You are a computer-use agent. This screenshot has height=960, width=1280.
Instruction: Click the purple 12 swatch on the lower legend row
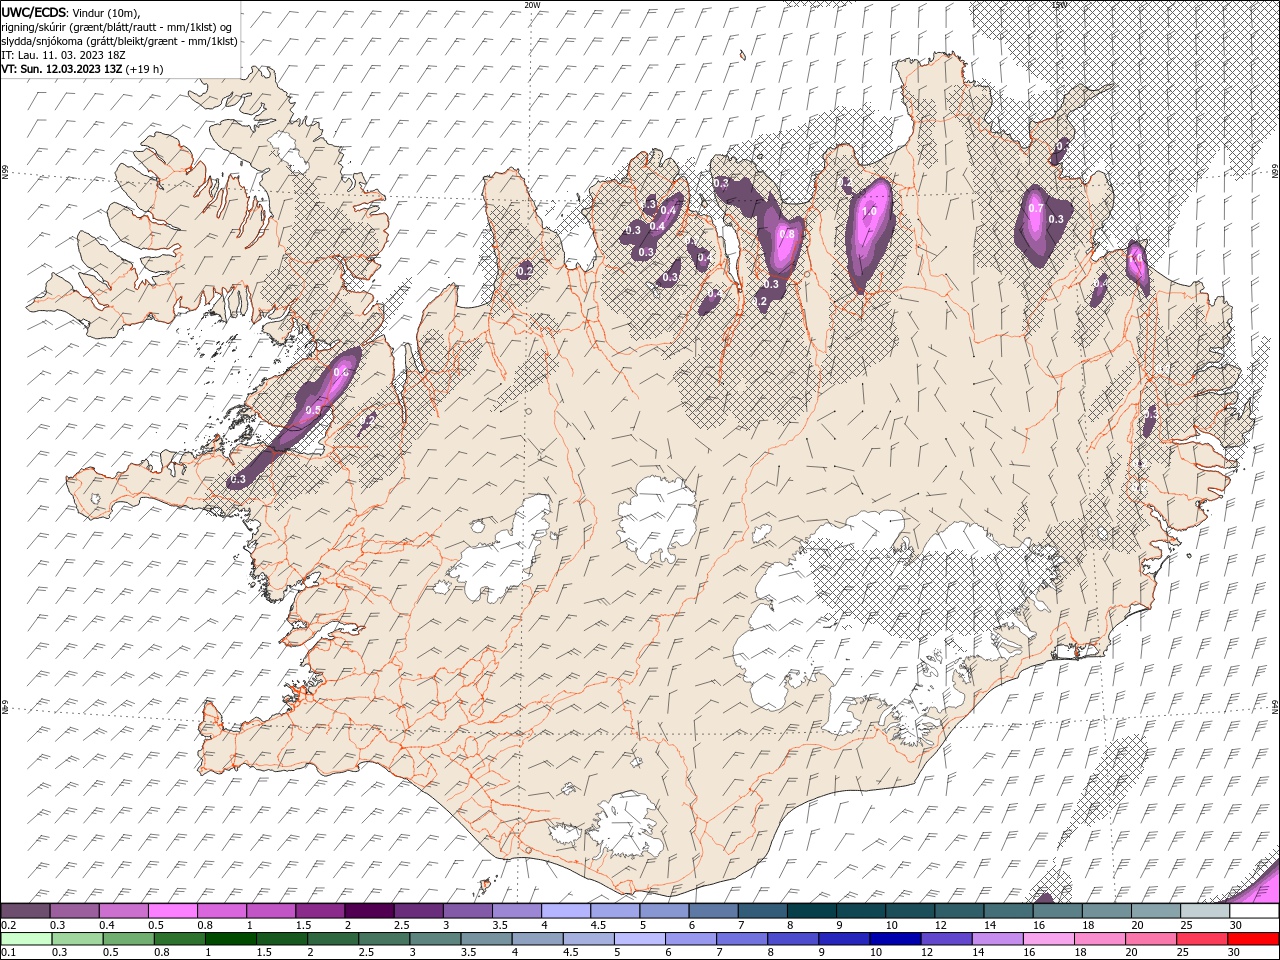tap(945, 939)
